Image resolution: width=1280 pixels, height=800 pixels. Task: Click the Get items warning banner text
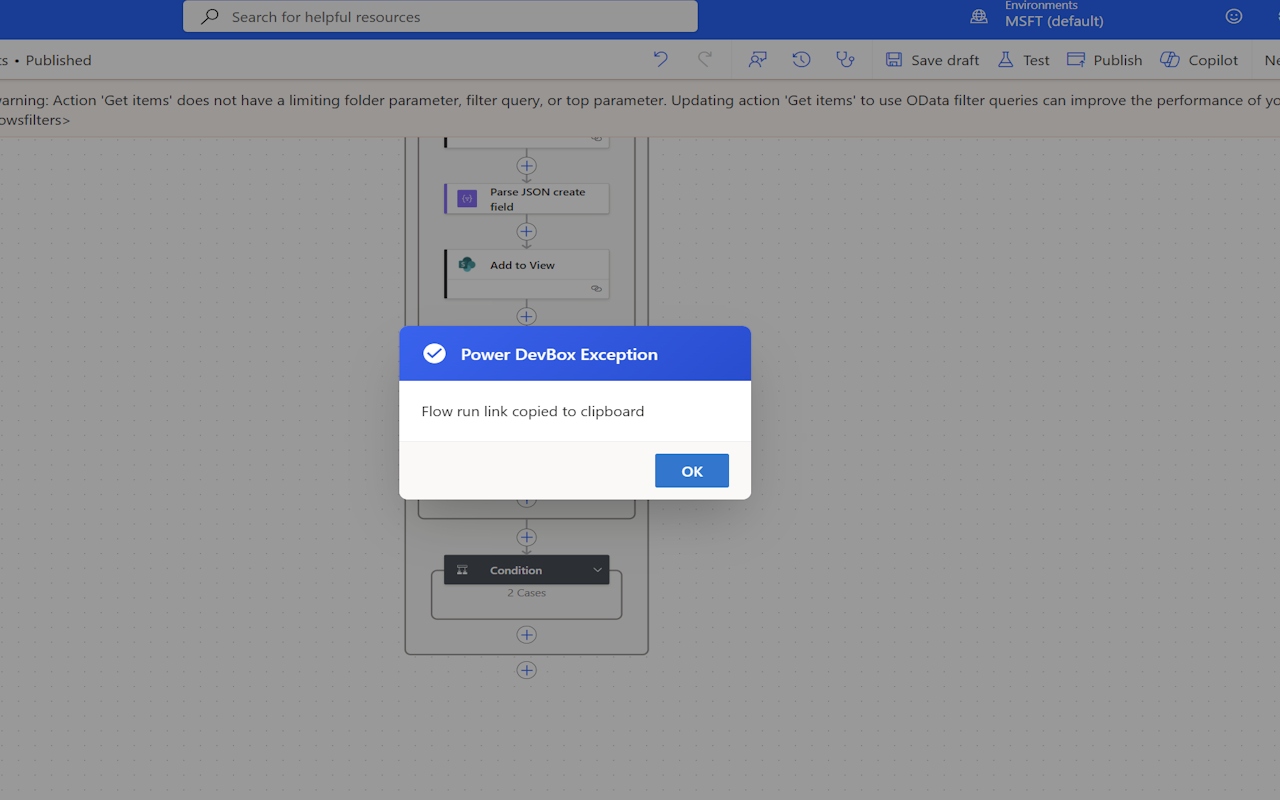point(640,109)
